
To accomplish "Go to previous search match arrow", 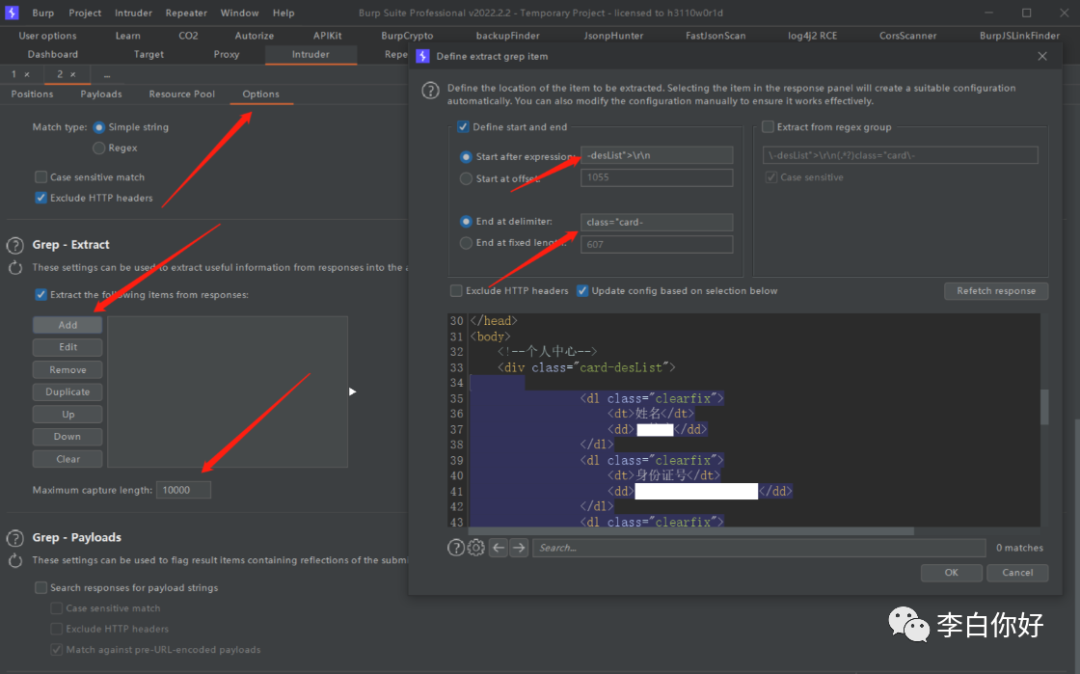I will [x=499, y=547].
